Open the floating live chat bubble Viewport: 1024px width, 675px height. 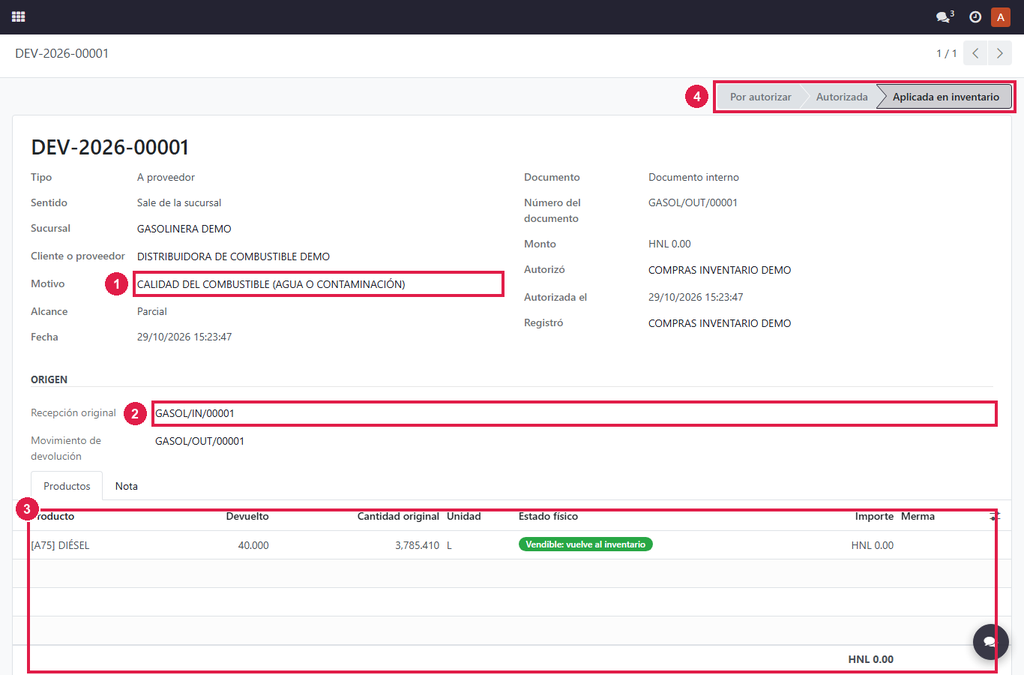tap(991, 642)
